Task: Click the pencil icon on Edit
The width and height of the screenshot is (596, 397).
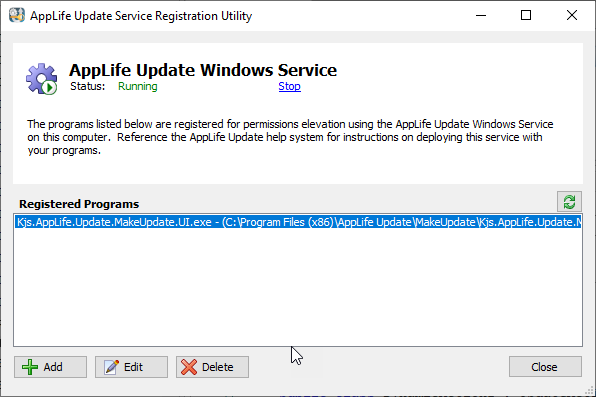Action: pyautogui.click(x=111, y=367)
